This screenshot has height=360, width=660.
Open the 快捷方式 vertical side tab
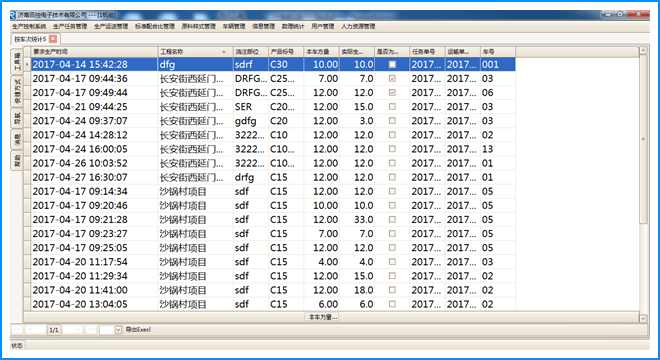(x=17, y=91)
